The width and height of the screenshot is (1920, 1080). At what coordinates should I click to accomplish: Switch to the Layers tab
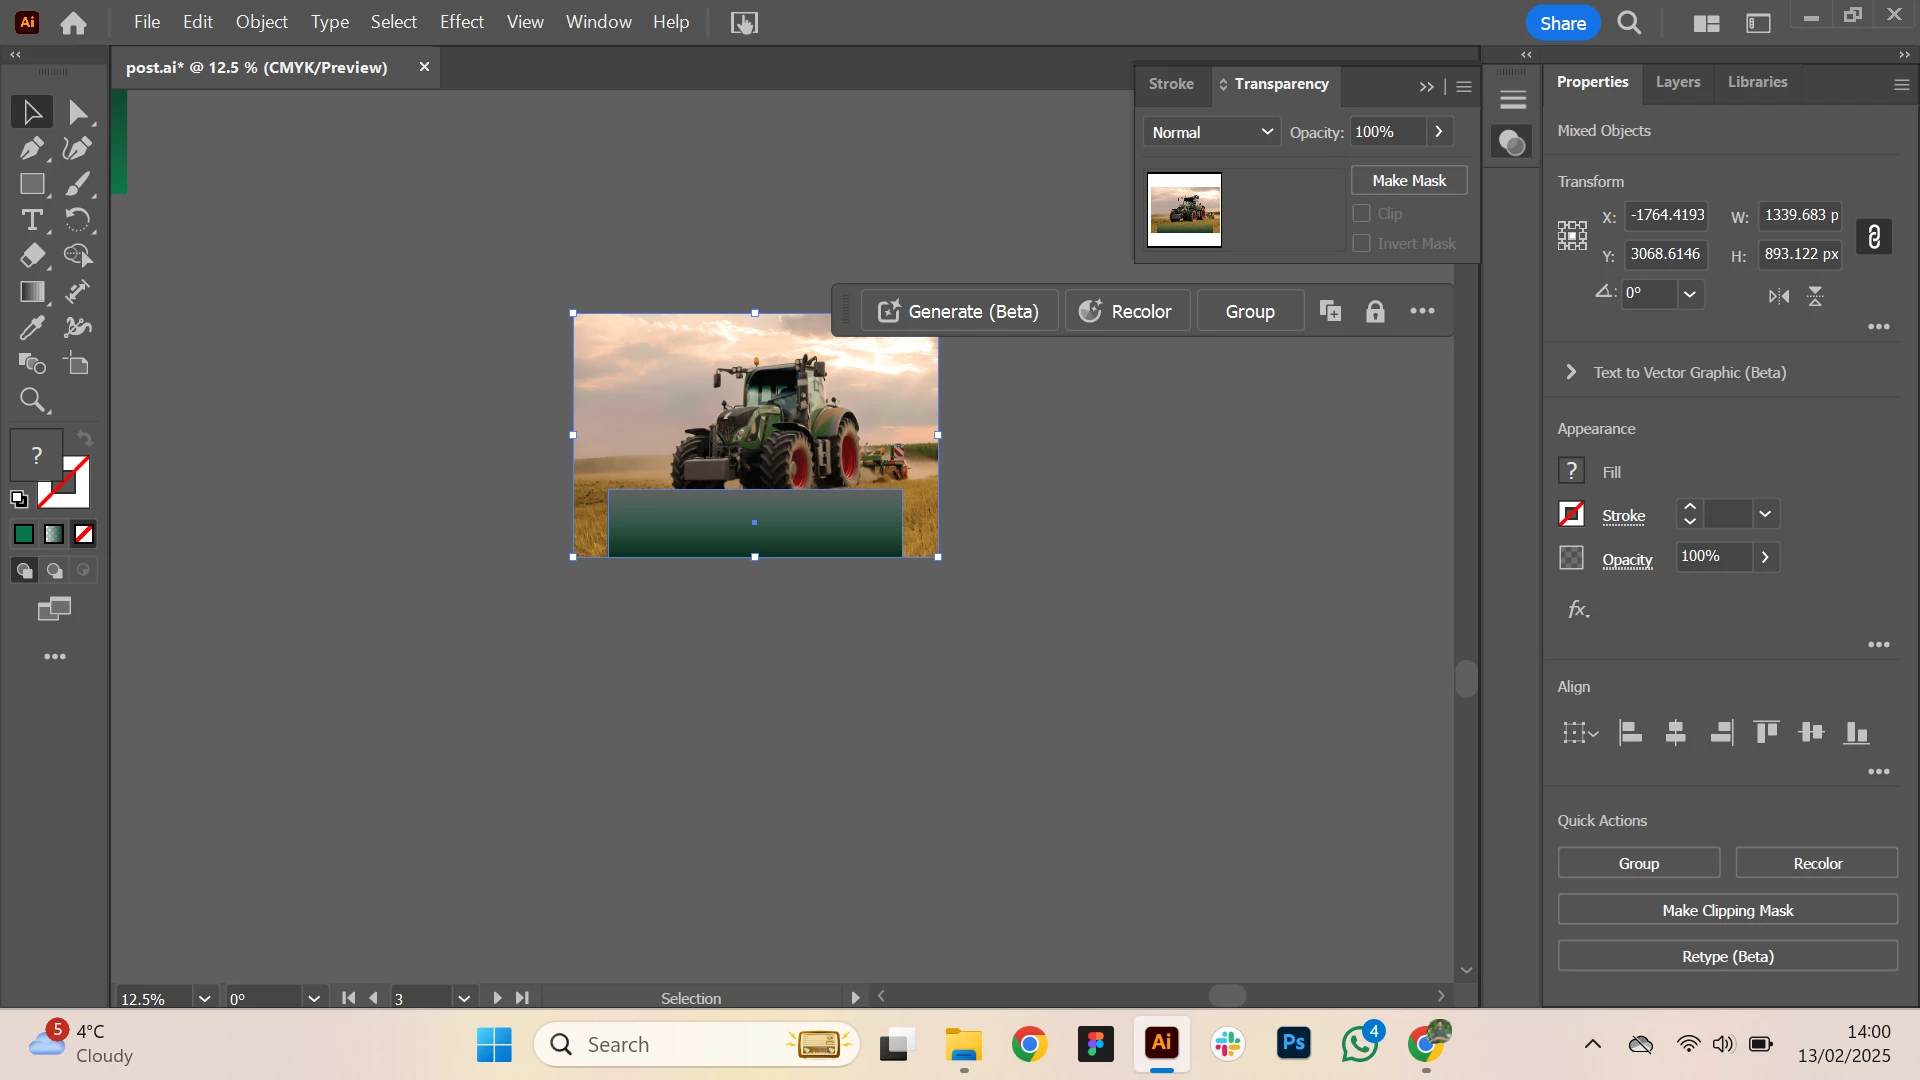1677,82
